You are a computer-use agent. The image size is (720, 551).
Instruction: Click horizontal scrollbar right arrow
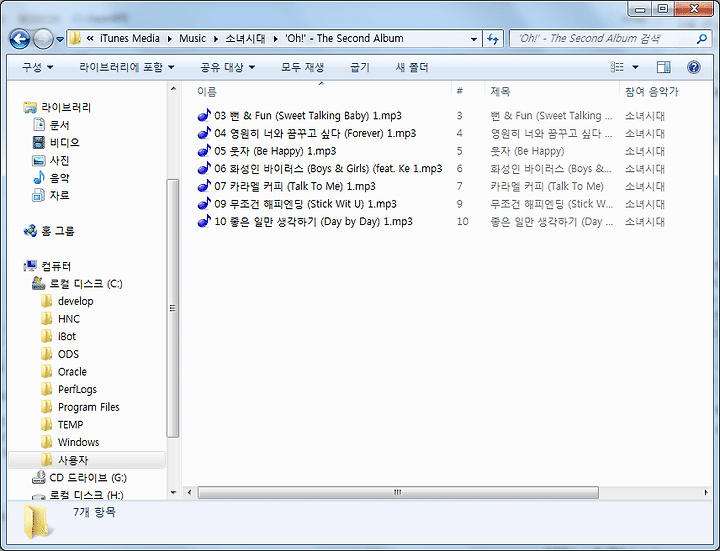coord(706,492)
